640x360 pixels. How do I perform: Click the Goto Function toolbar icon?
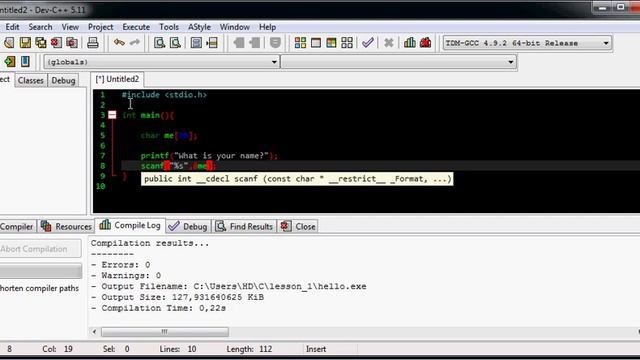pyautogui.click(x=196, y=42)
